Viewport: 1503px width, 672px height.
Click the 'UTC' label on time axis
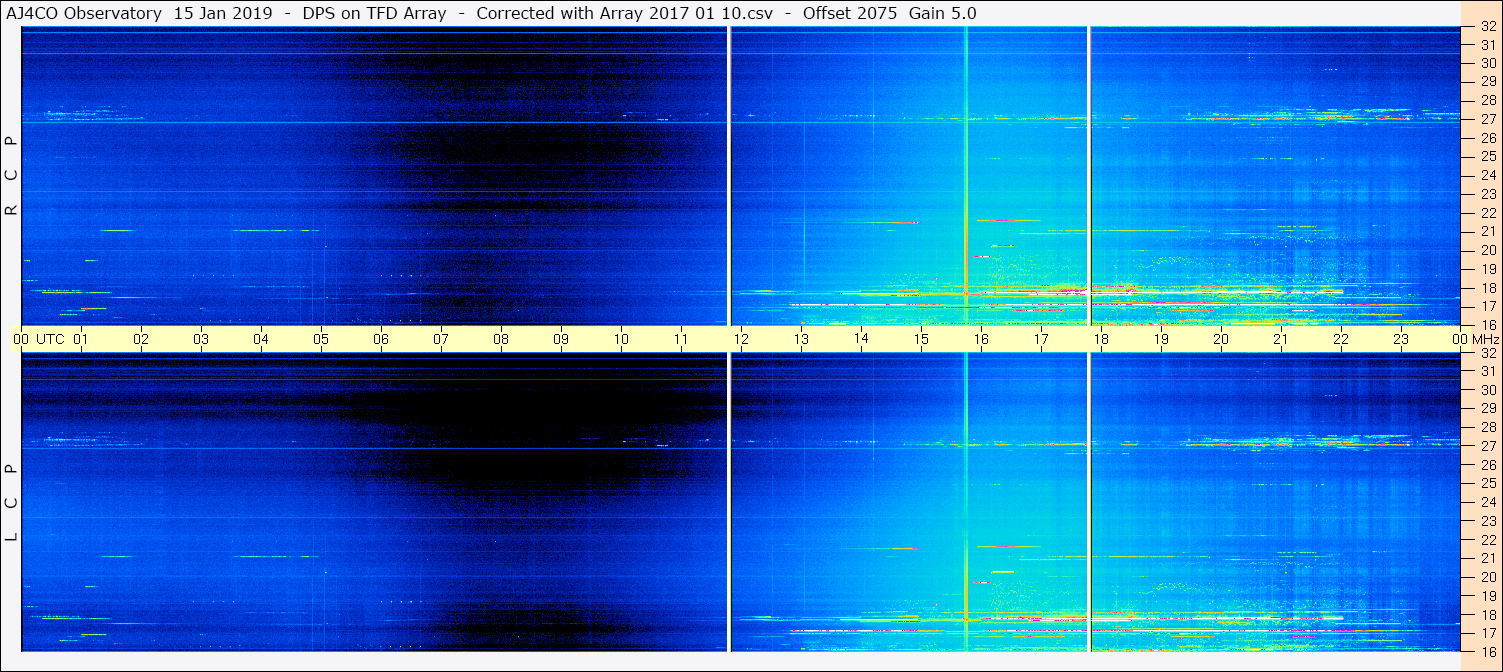click(x=49, y=339)
